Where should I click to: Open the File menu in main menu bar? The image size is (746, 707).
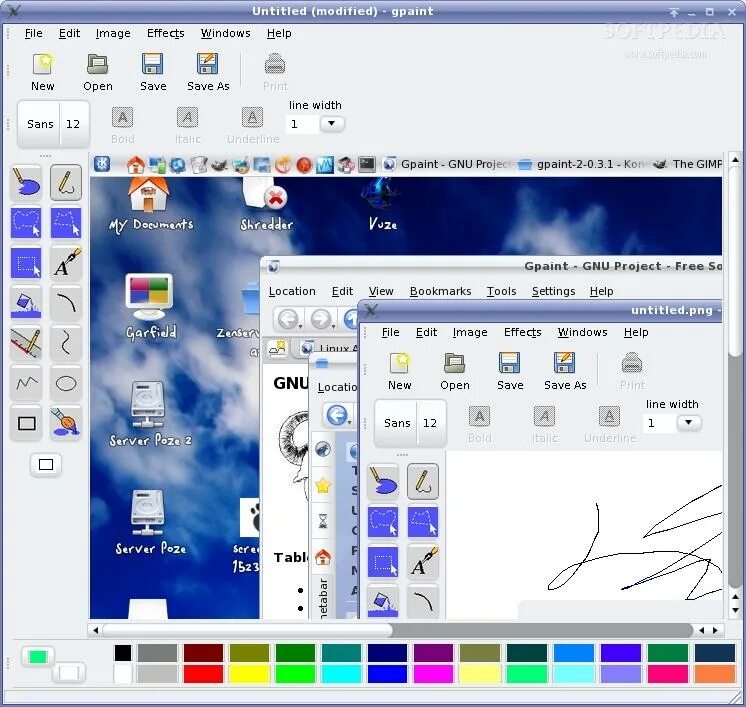pos(33,33)
